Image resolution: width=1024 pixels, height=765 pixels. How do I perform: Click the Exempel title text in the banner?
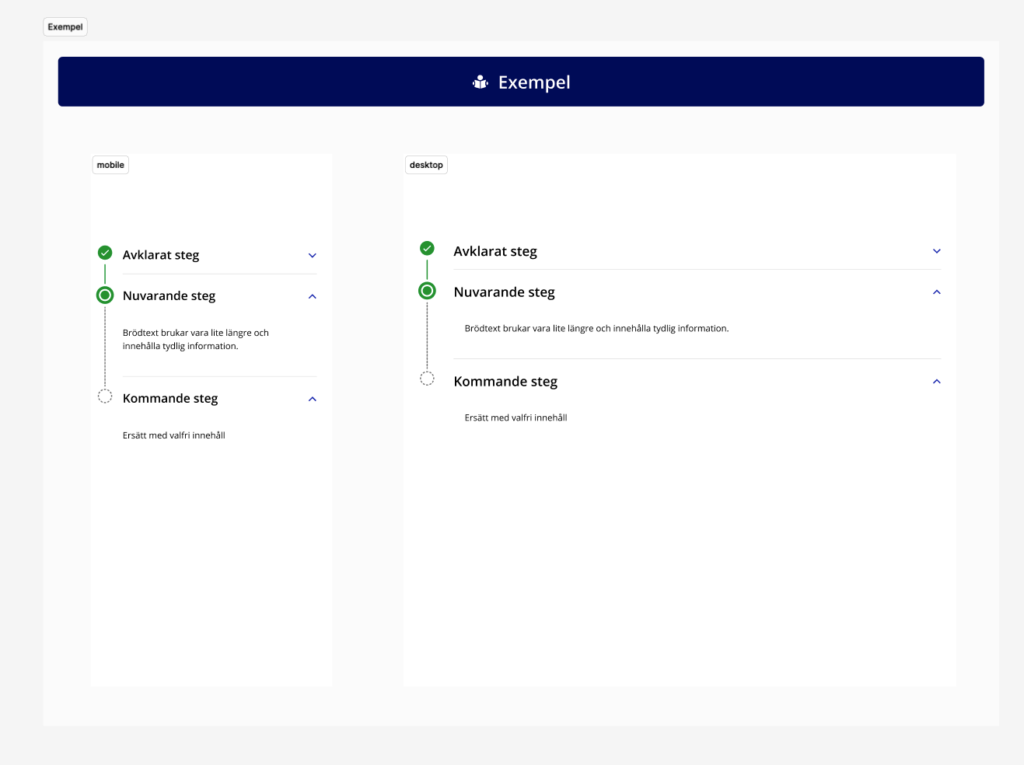534,82
